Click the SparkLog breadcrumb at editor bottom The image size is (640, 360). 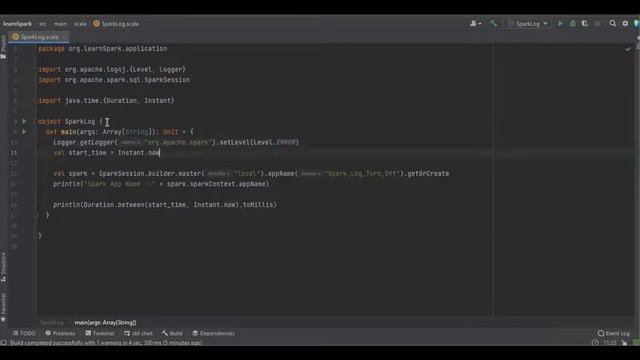pos(52,322)
